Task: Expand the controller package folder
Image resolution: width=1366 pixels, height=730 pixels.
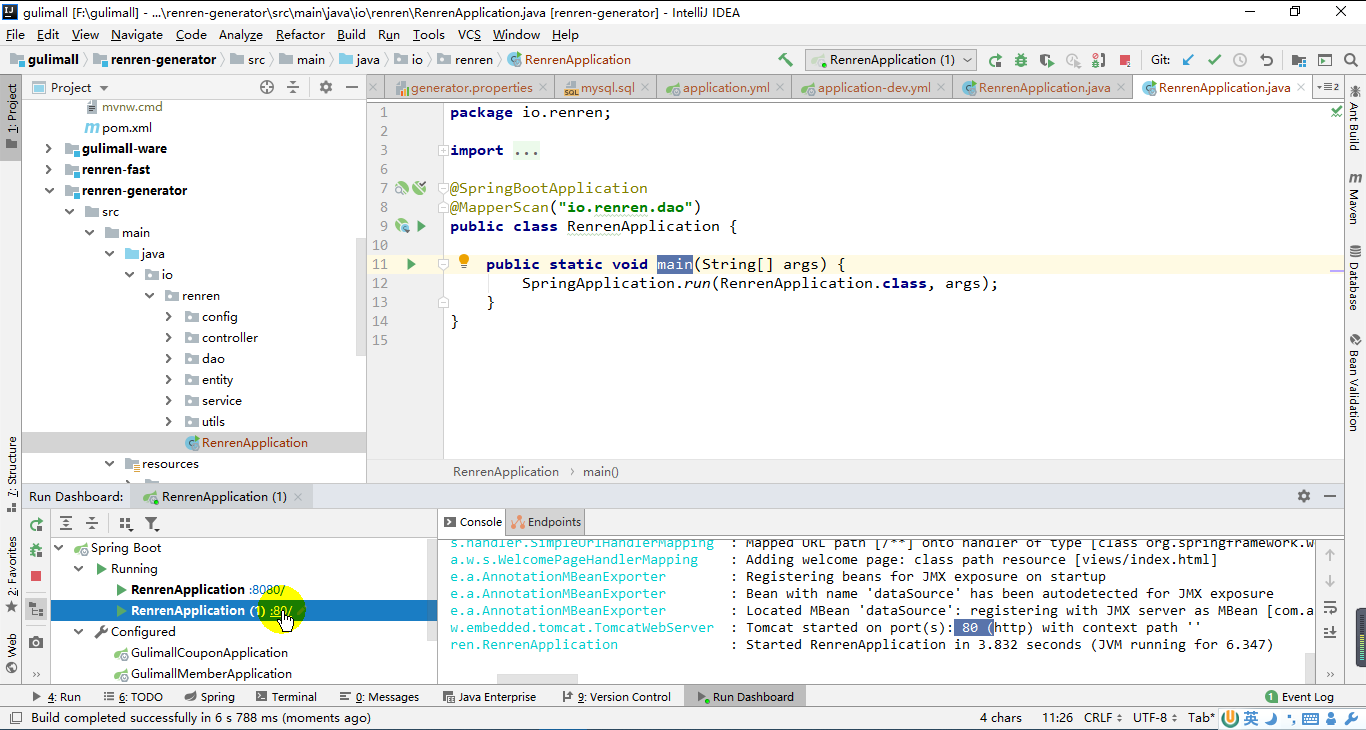Action: pos(168,338)
